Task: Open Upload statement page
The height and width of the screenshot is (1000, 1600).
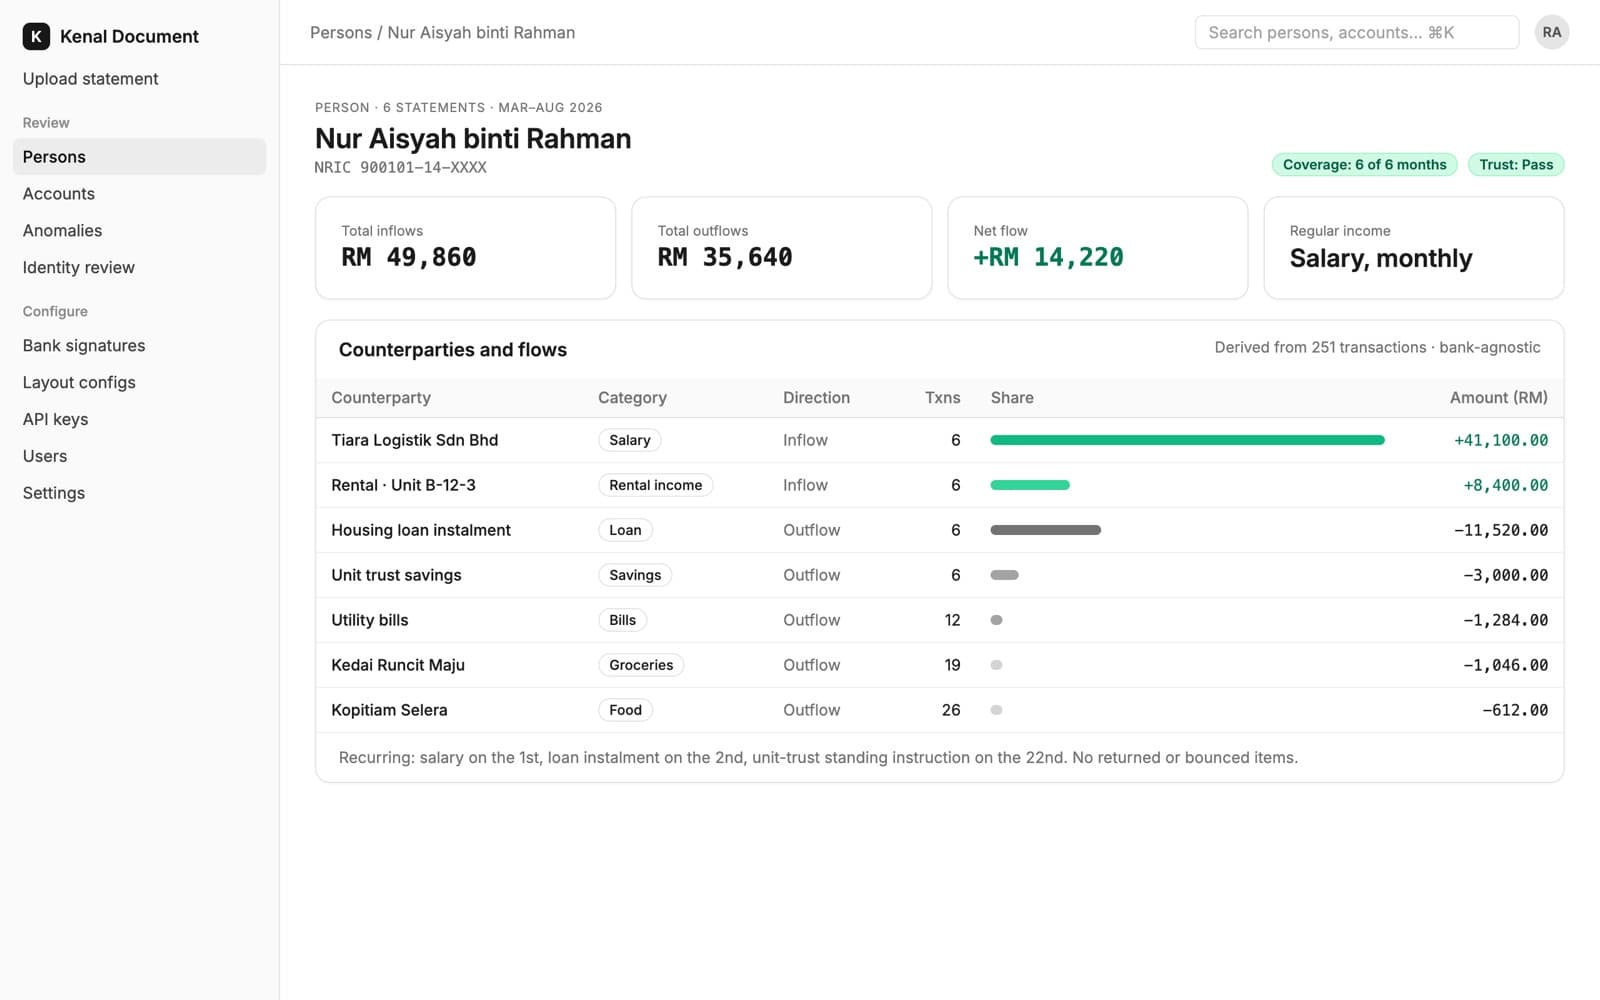Action: pos(91,79)
